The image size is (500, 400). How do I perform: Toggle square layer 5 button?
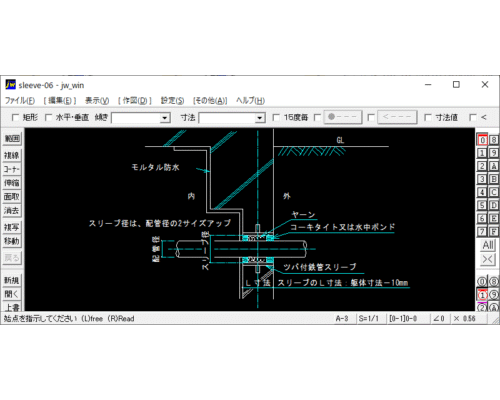click(x=482, y=205)
